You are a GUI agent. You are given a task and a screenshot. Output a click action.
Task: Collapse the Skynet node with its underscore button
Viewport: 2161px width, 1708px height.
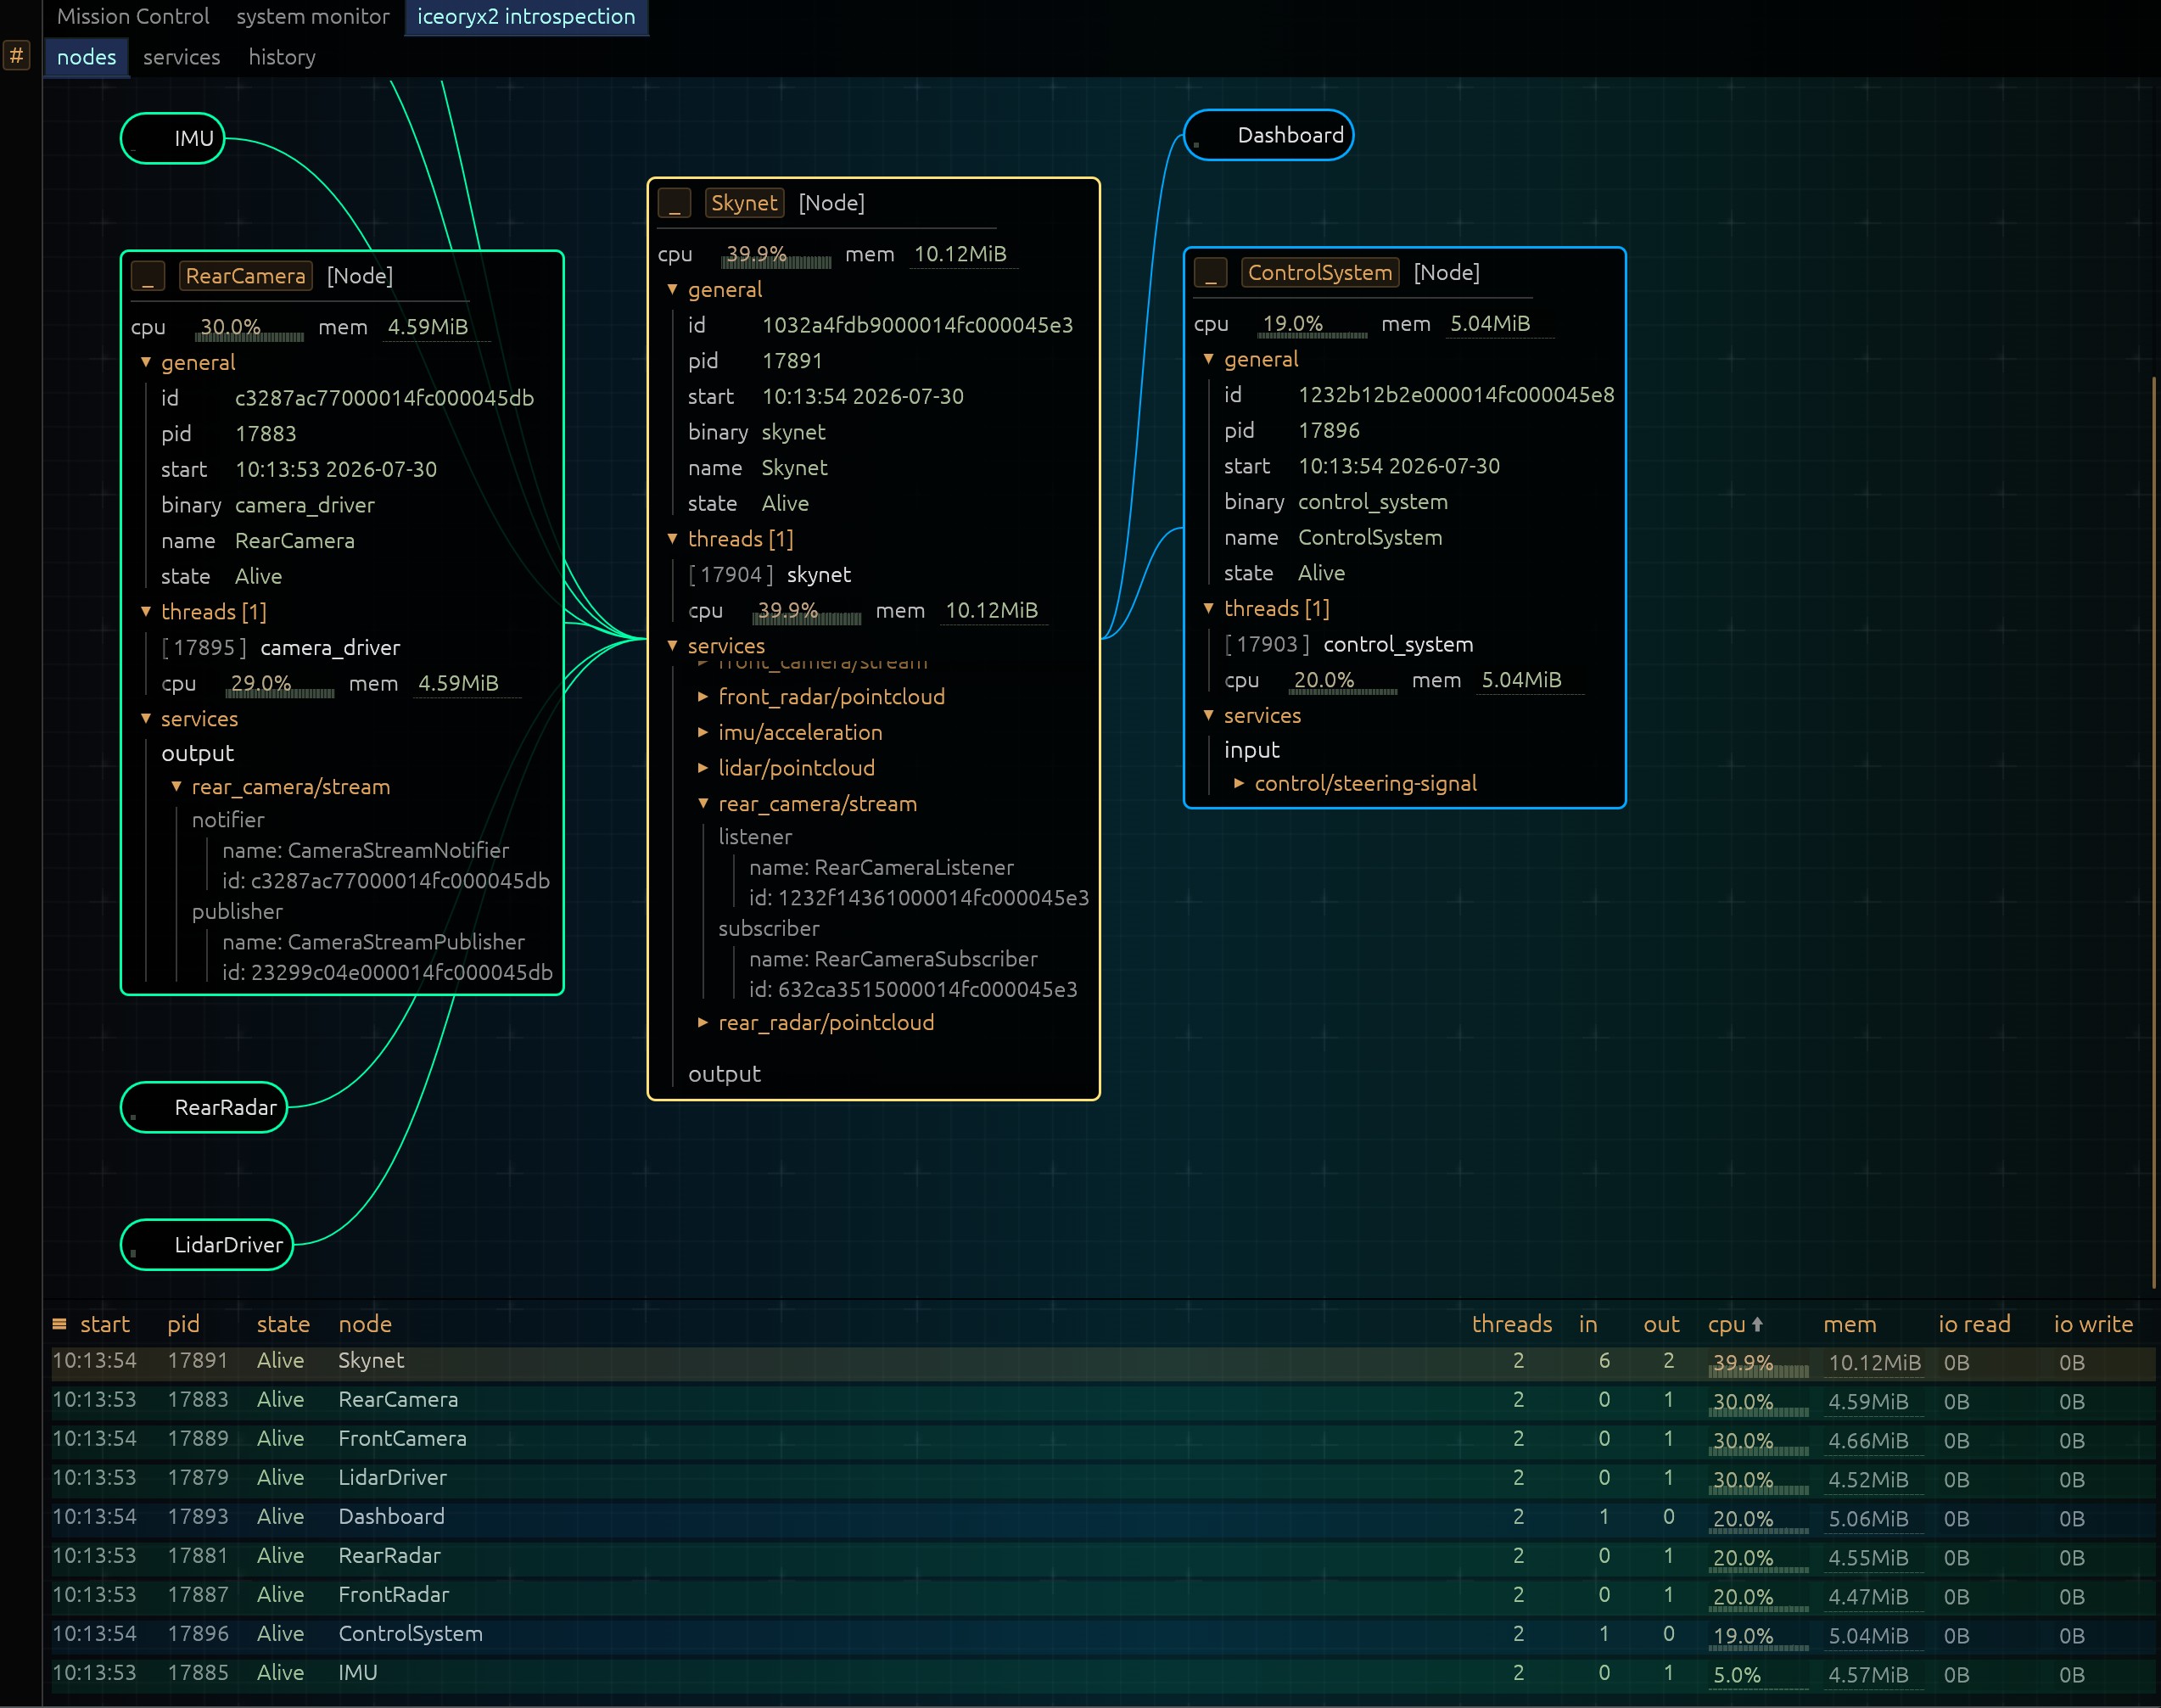(675, 204)
